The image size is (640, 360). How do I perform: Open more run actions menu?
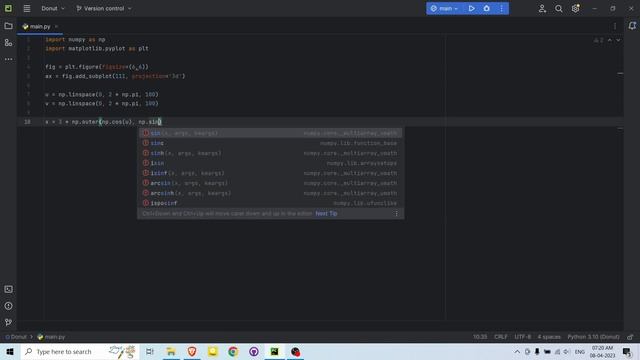[502, 8]
